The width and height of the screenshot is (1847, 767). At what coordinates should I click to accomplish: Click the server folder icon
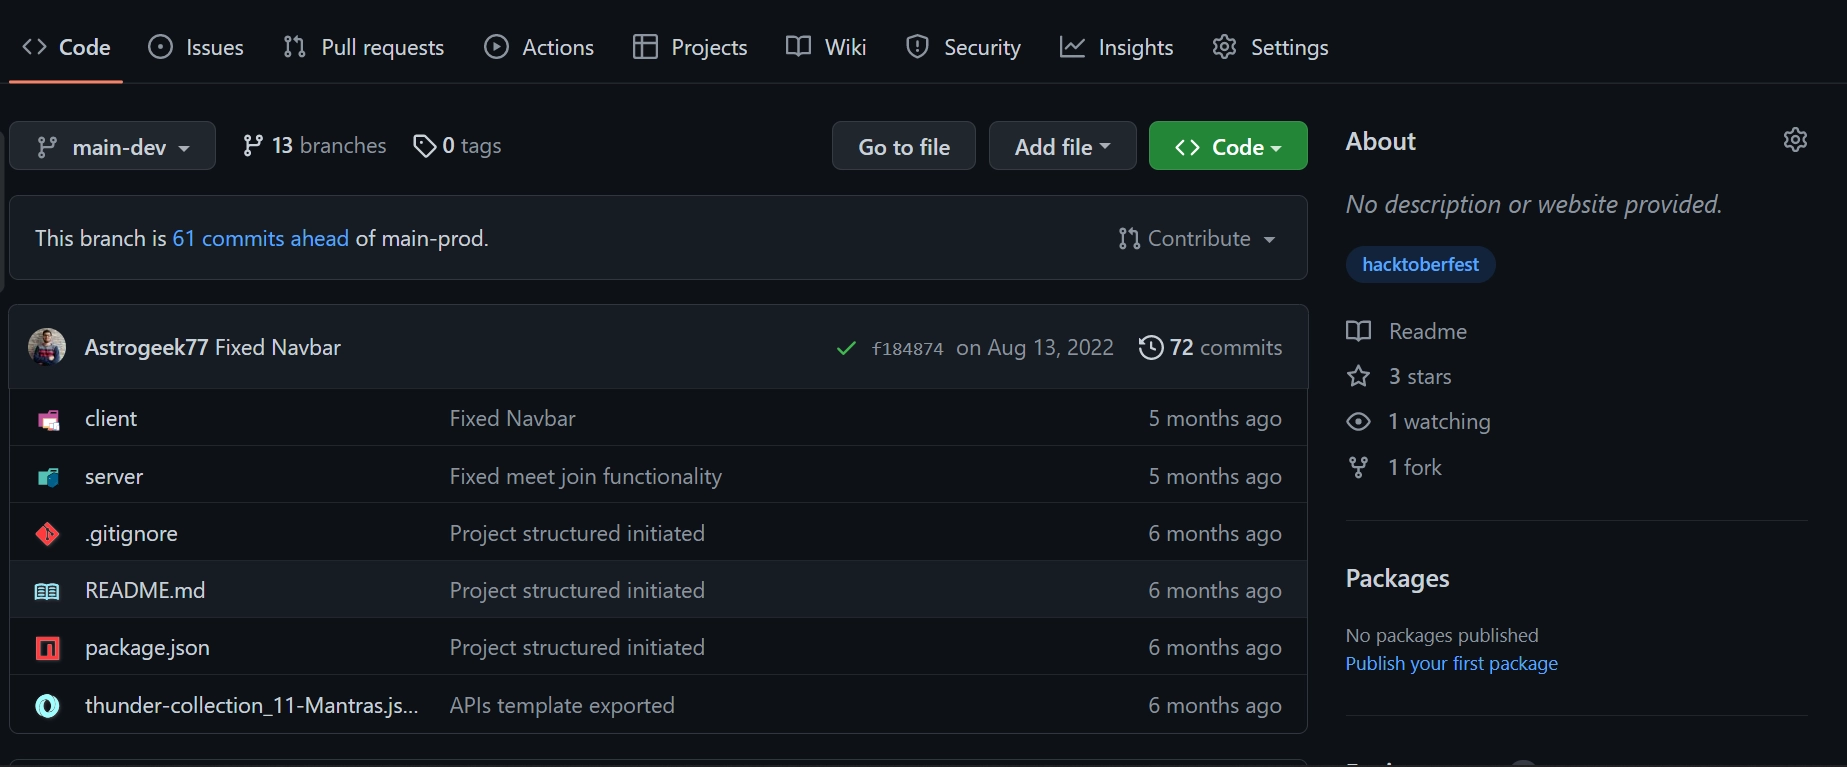coord(48,477)
